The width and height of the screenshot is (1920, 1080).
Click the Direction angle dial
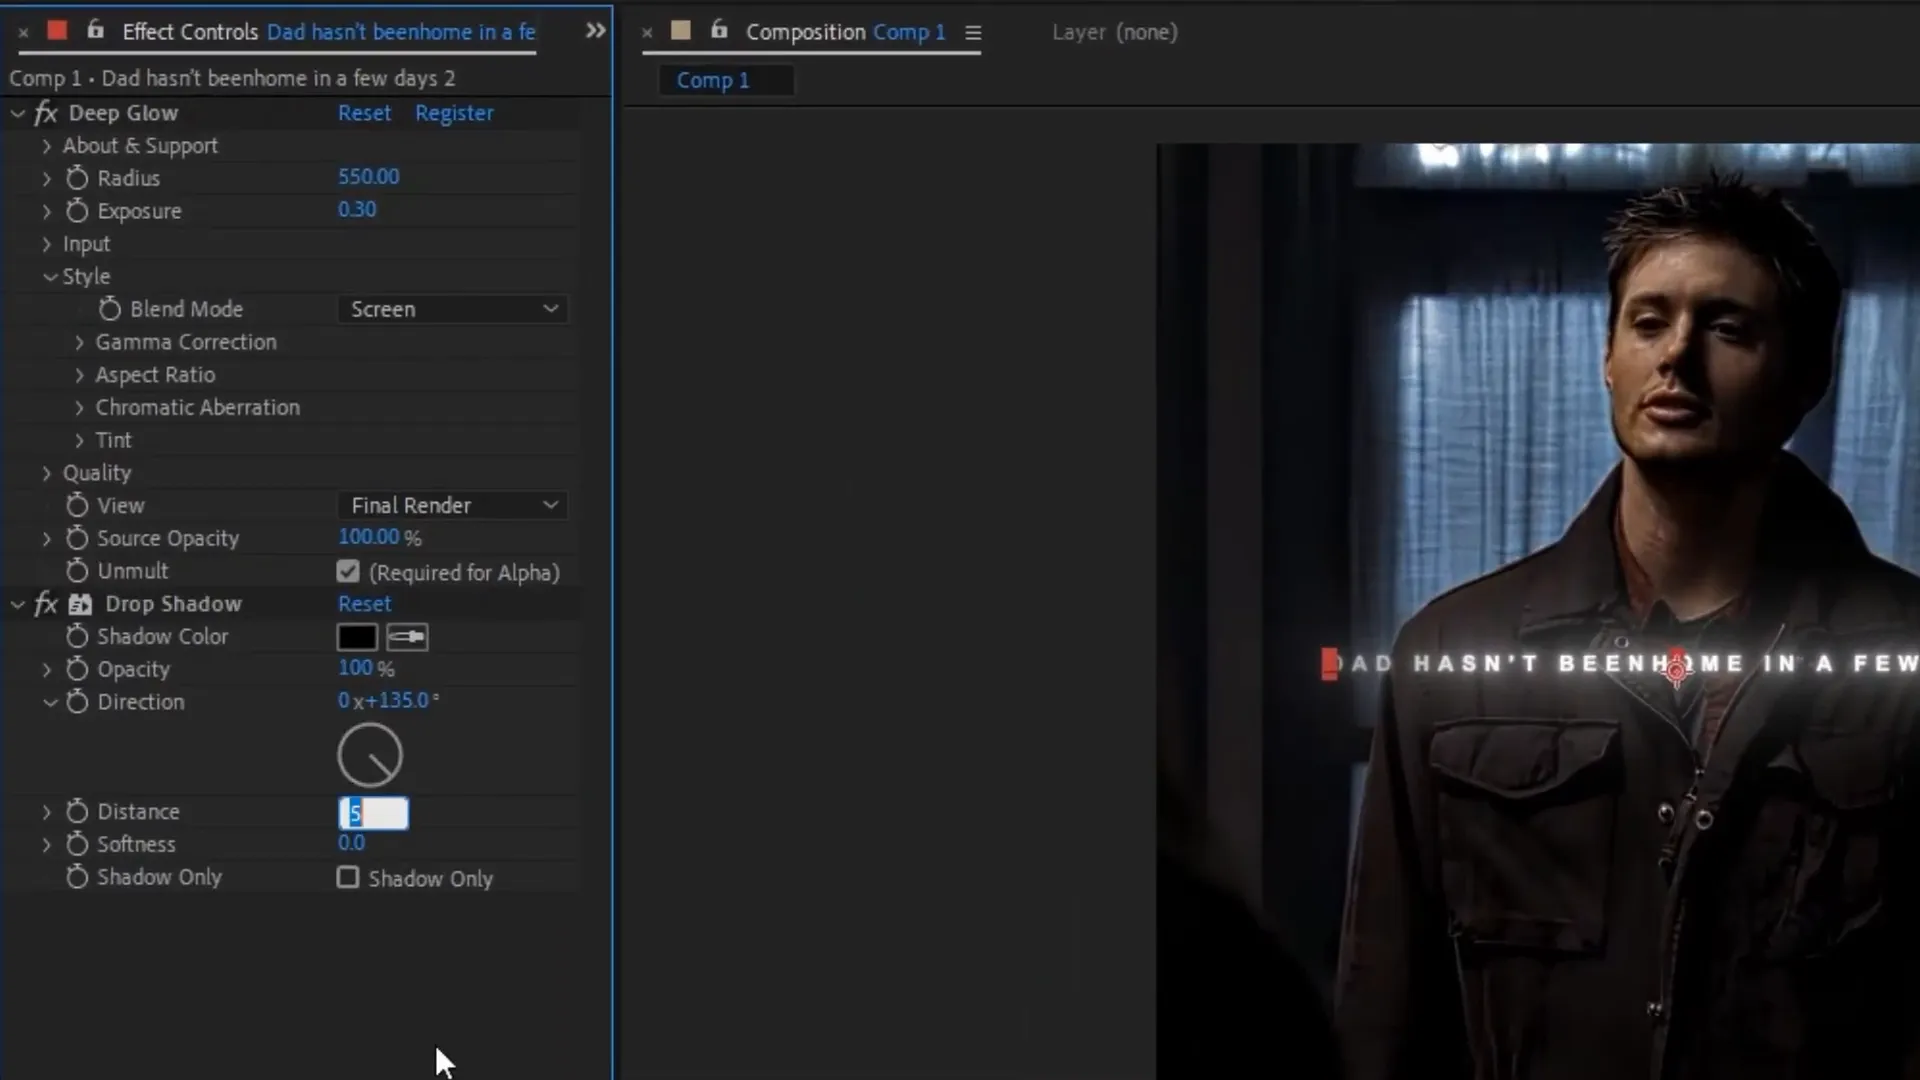point(370,755)
